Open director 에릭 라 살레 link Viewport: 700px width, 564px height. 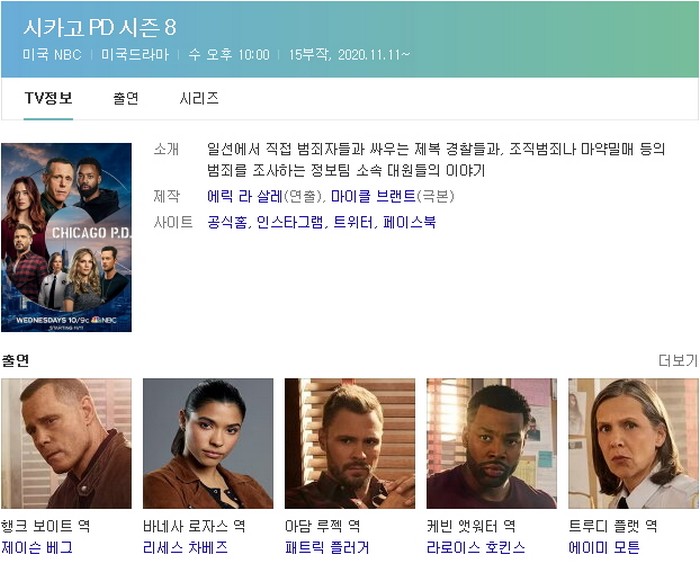click(245, 196)
